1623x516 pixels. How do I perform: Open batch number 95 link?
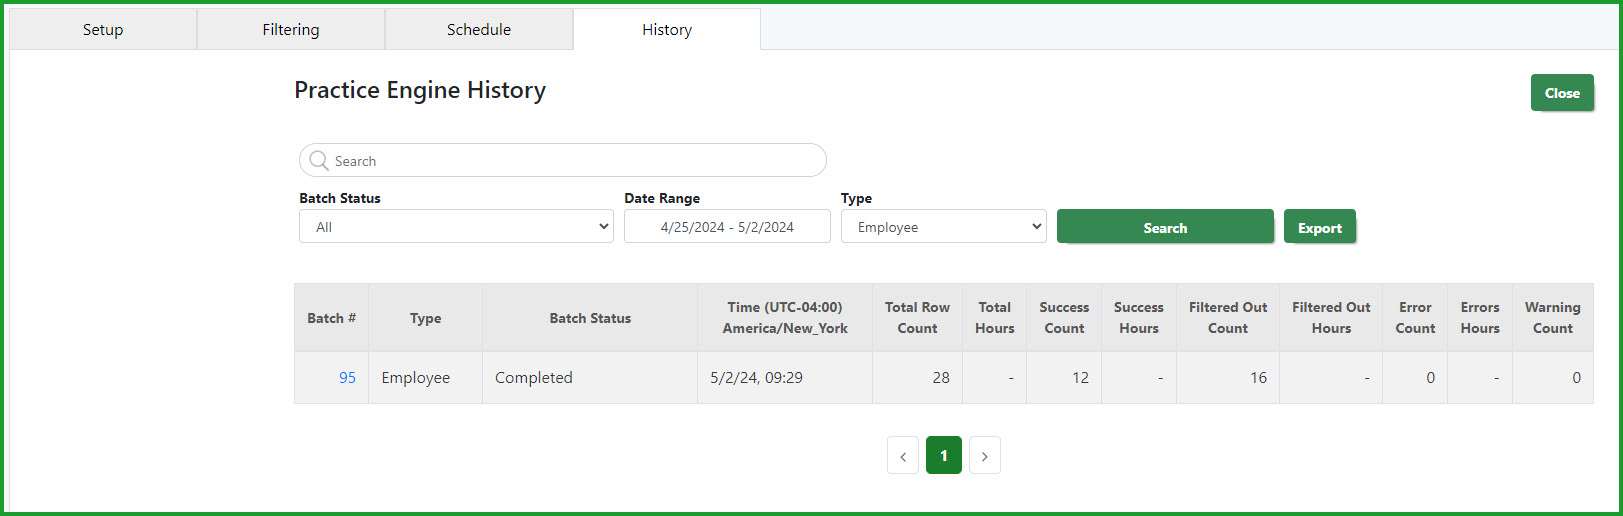click(x=347, y=378)
